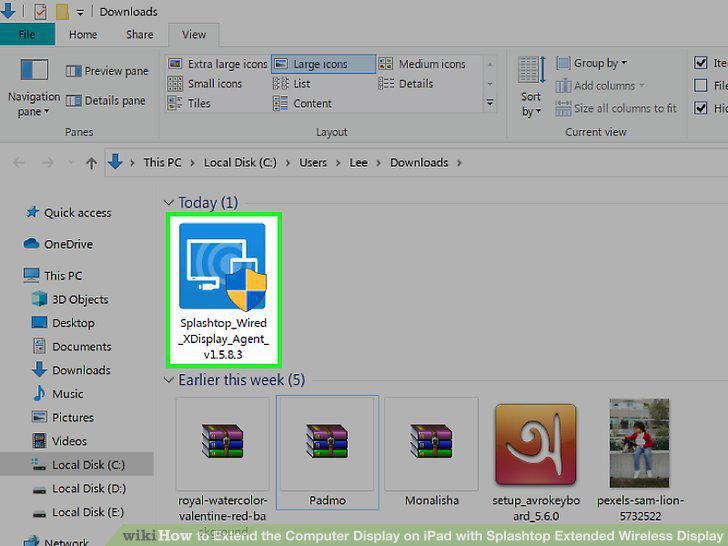
Task: Open the Sort by button
Action: [530, 87]
